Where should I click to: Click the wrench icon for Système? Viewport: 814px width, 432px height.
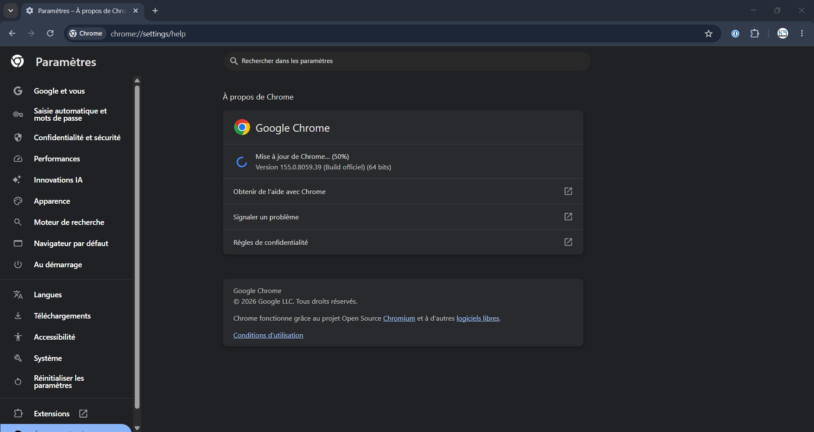[x=18, y=358]
